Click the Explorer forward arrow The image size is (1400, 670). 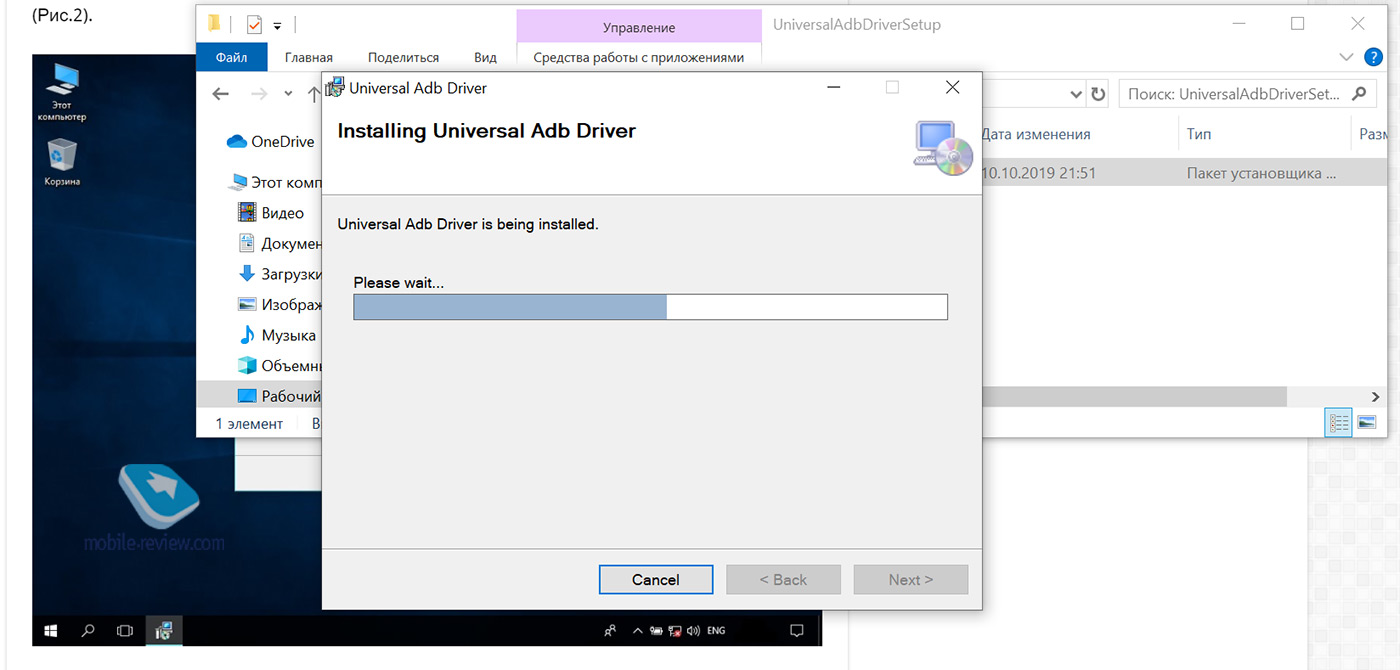tap(258, 93)
